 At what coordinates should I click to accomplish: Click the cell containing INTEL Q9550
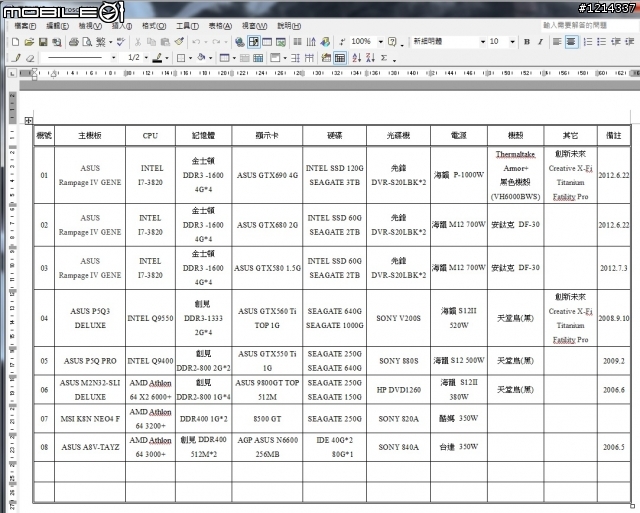[150, 318]
